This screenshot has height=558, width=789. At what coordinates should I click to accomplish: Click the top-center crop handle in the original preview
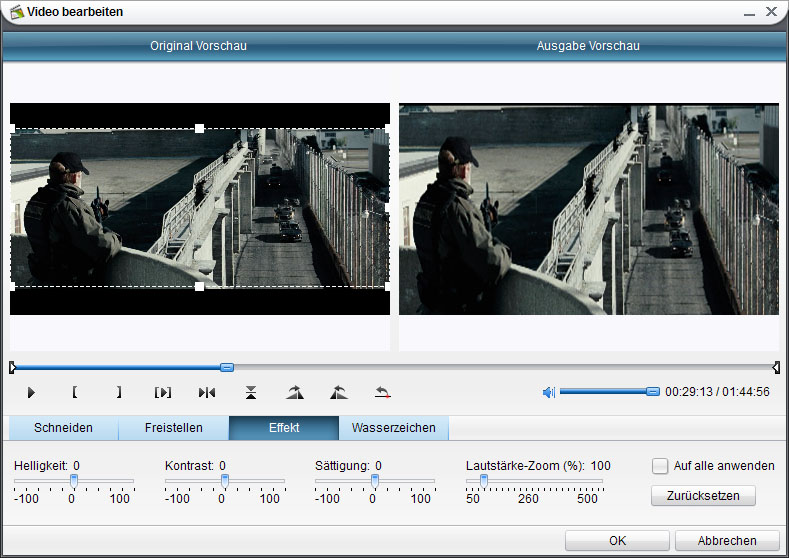pyautogui.click(x=199, y=128)
